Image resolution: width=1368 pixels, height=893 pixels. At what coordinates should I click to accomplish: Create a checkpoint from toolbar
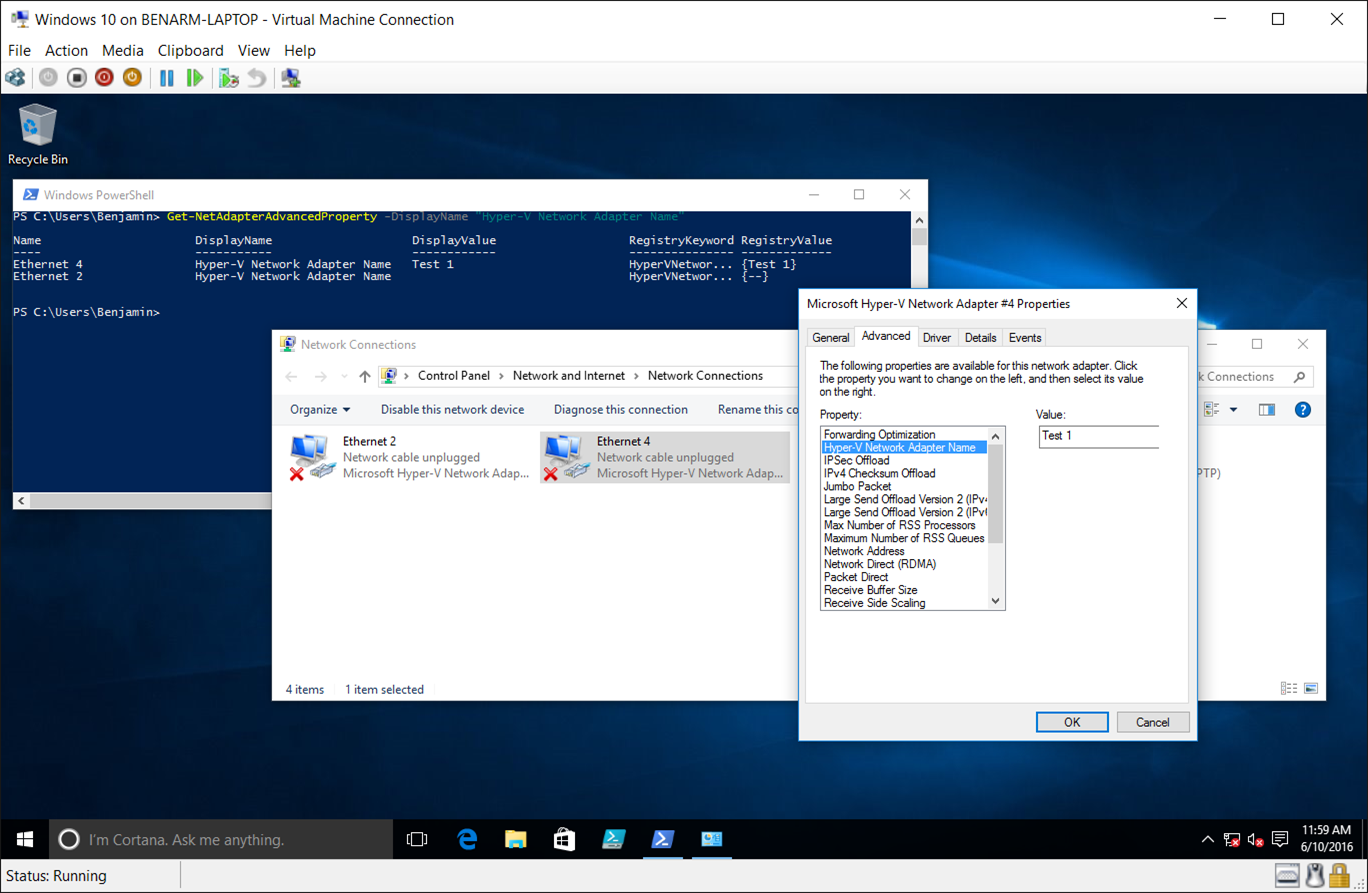(x=229, y=77)
